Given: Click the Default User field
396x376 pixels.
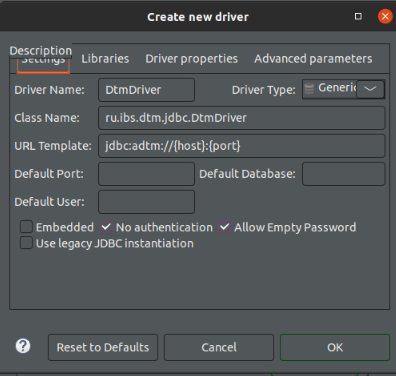Looking at the screenshot, I should (x=146, y=202).
